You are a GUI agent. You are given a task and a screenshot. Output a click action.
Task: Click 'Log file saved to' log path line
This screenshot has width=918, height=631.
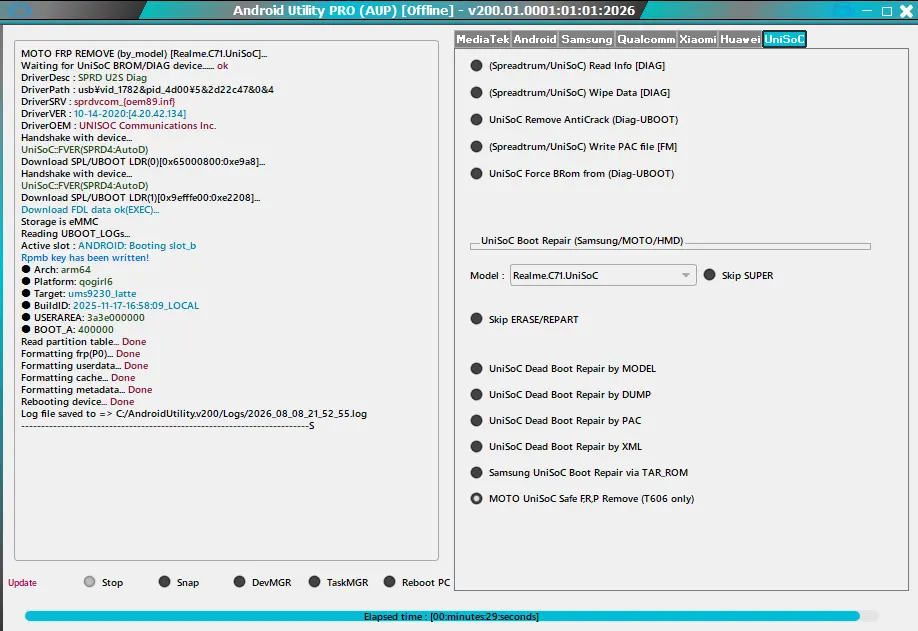[194, 413]
